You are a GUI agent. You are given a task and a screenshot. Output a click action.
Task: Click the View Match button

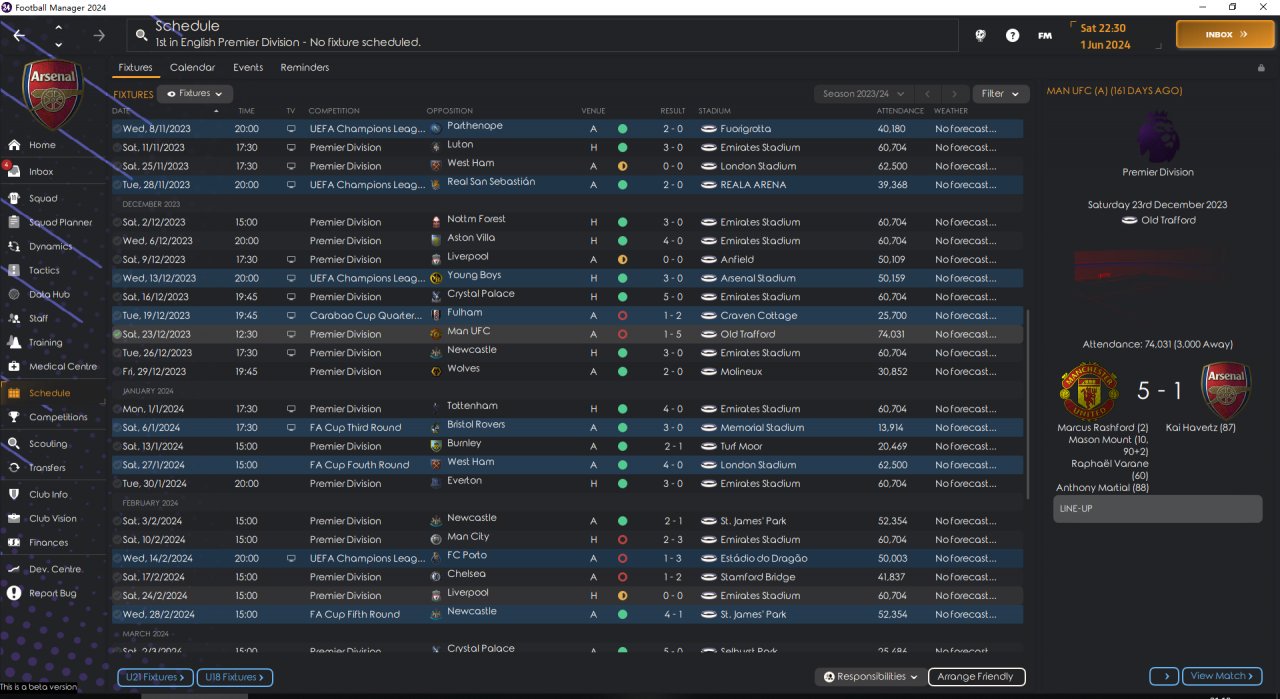coord(1223,676)
